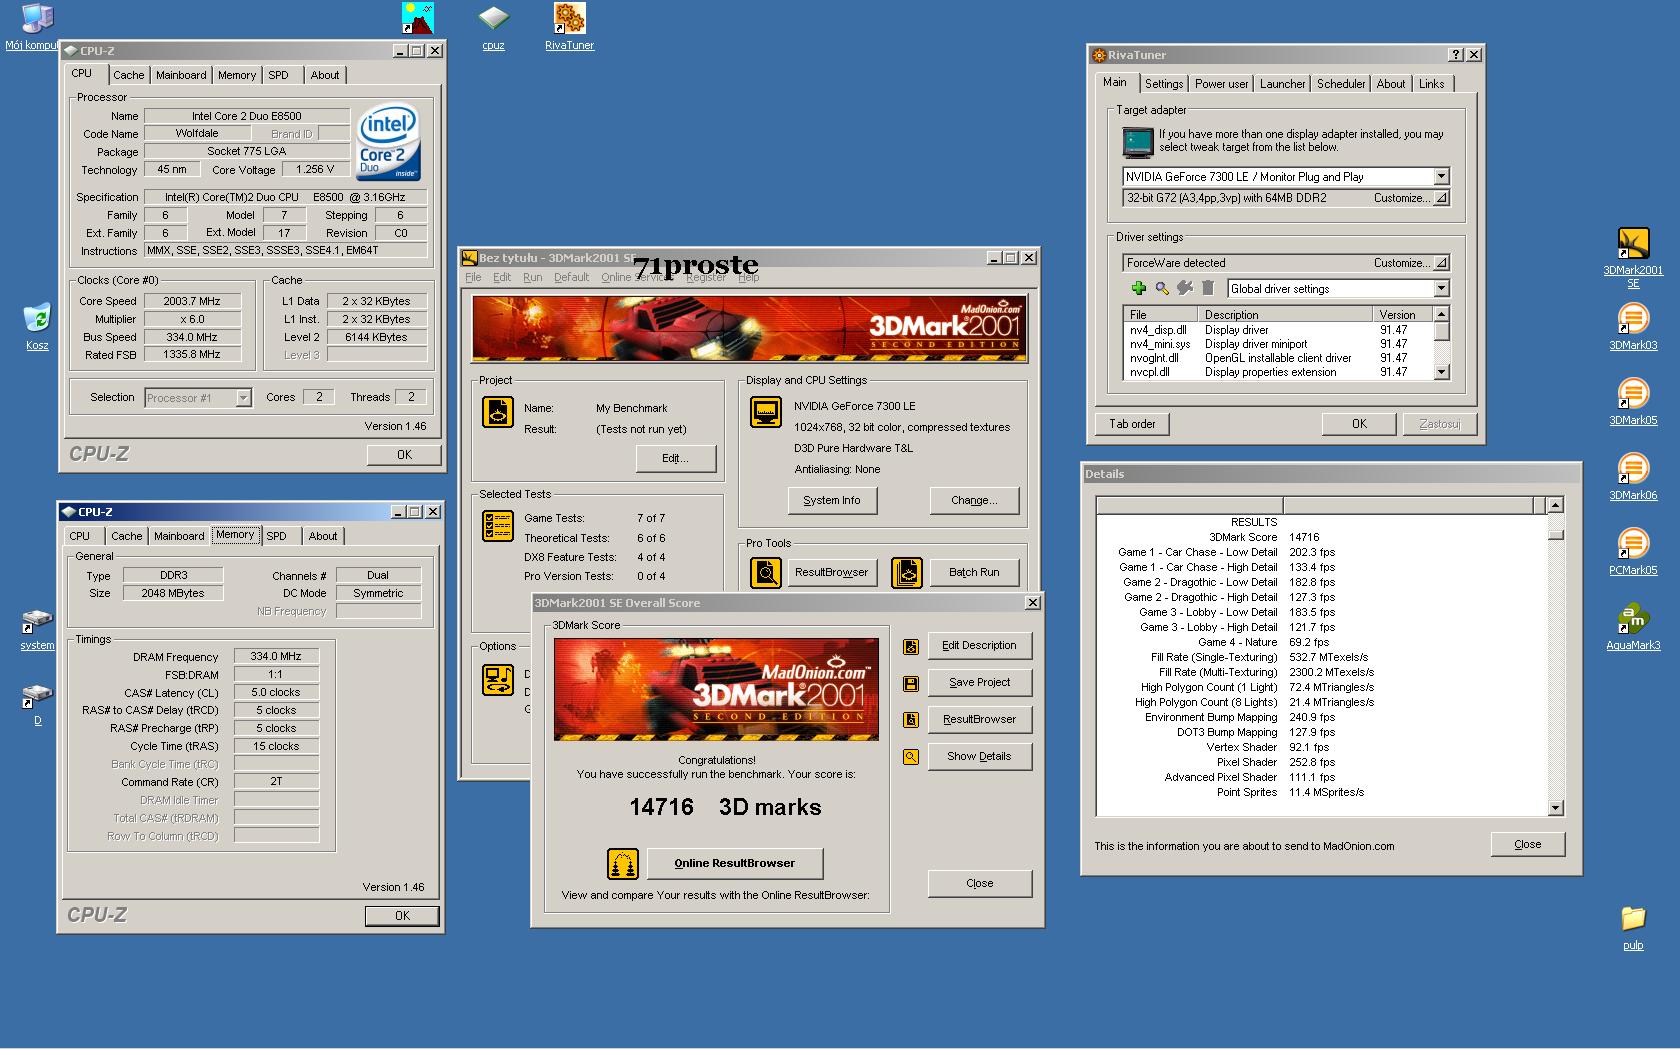Viewport: 1680px width, 1050px height.
Task: Click the Tab order button in RivaTuner
Action: (x=1132, y=424)
